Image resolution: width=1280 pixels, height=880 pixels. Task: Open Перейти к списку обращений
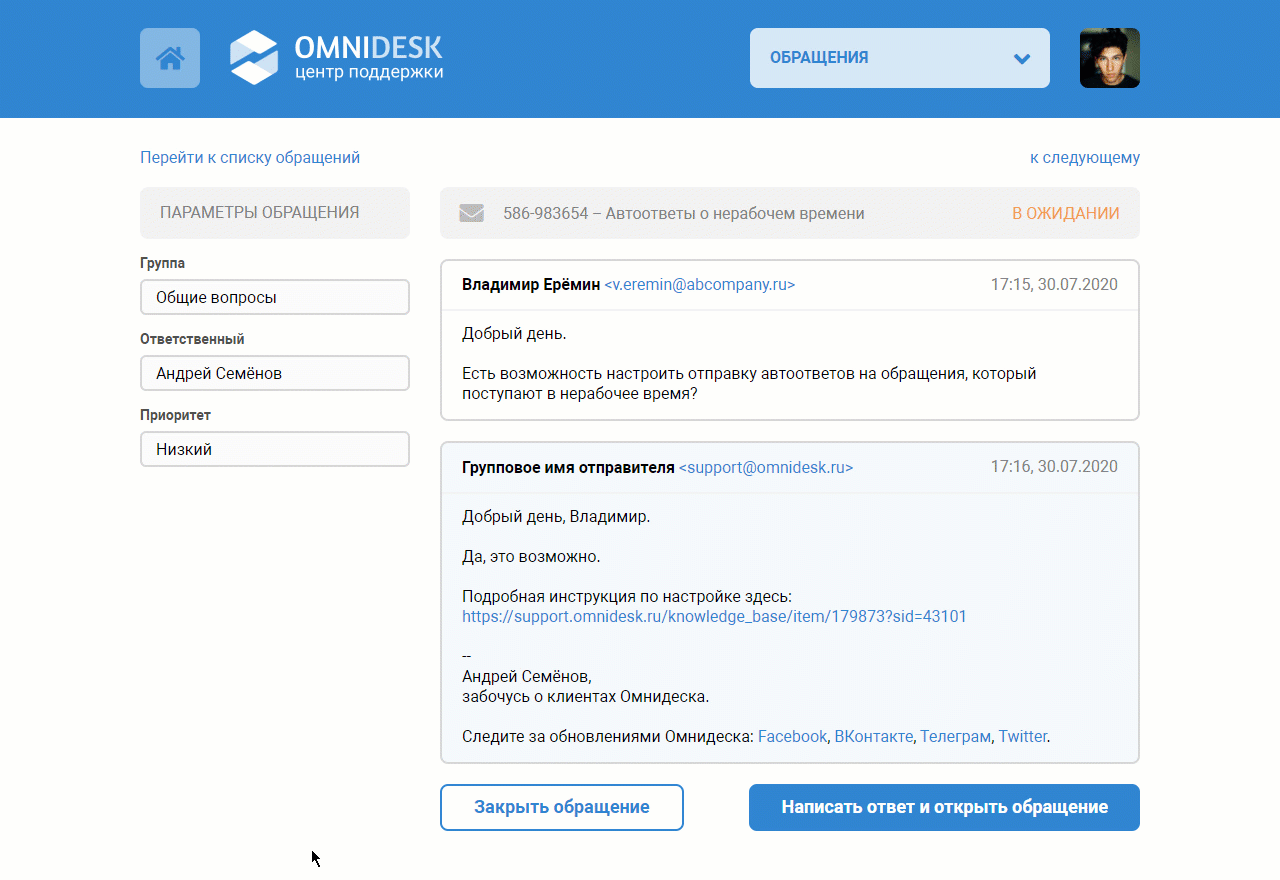249,157
